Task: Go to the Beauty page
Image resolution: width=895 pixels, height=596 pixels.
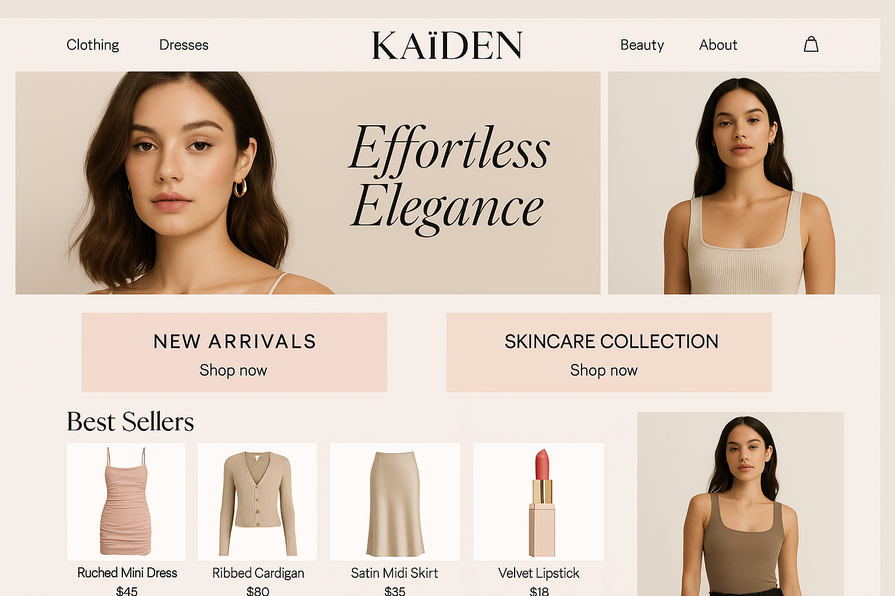Action: pos(642,45)
